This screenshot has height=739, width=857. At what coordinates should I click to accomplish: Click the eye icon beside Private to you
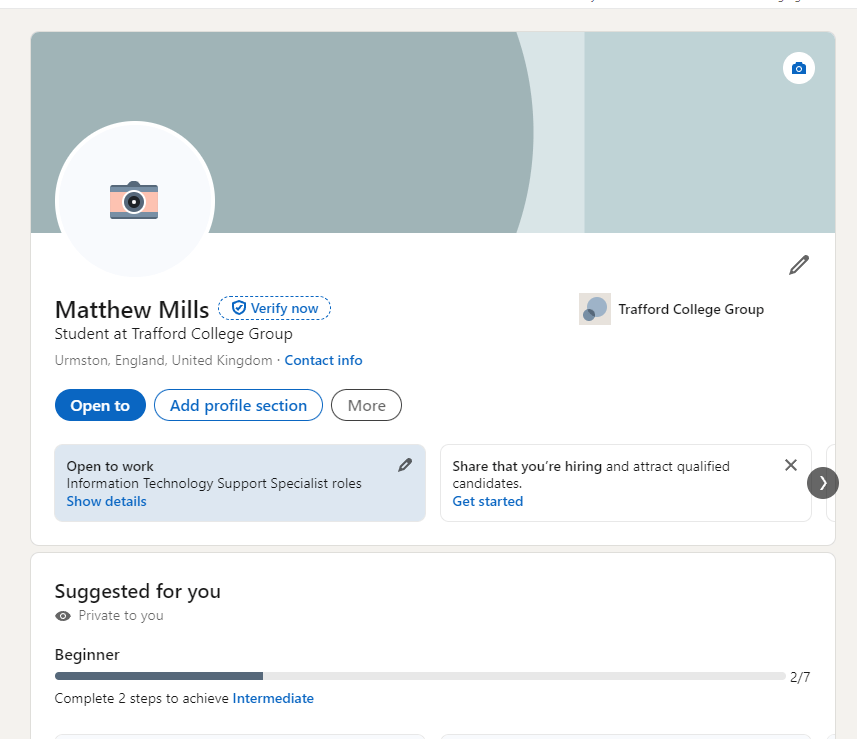click(63, 616)
